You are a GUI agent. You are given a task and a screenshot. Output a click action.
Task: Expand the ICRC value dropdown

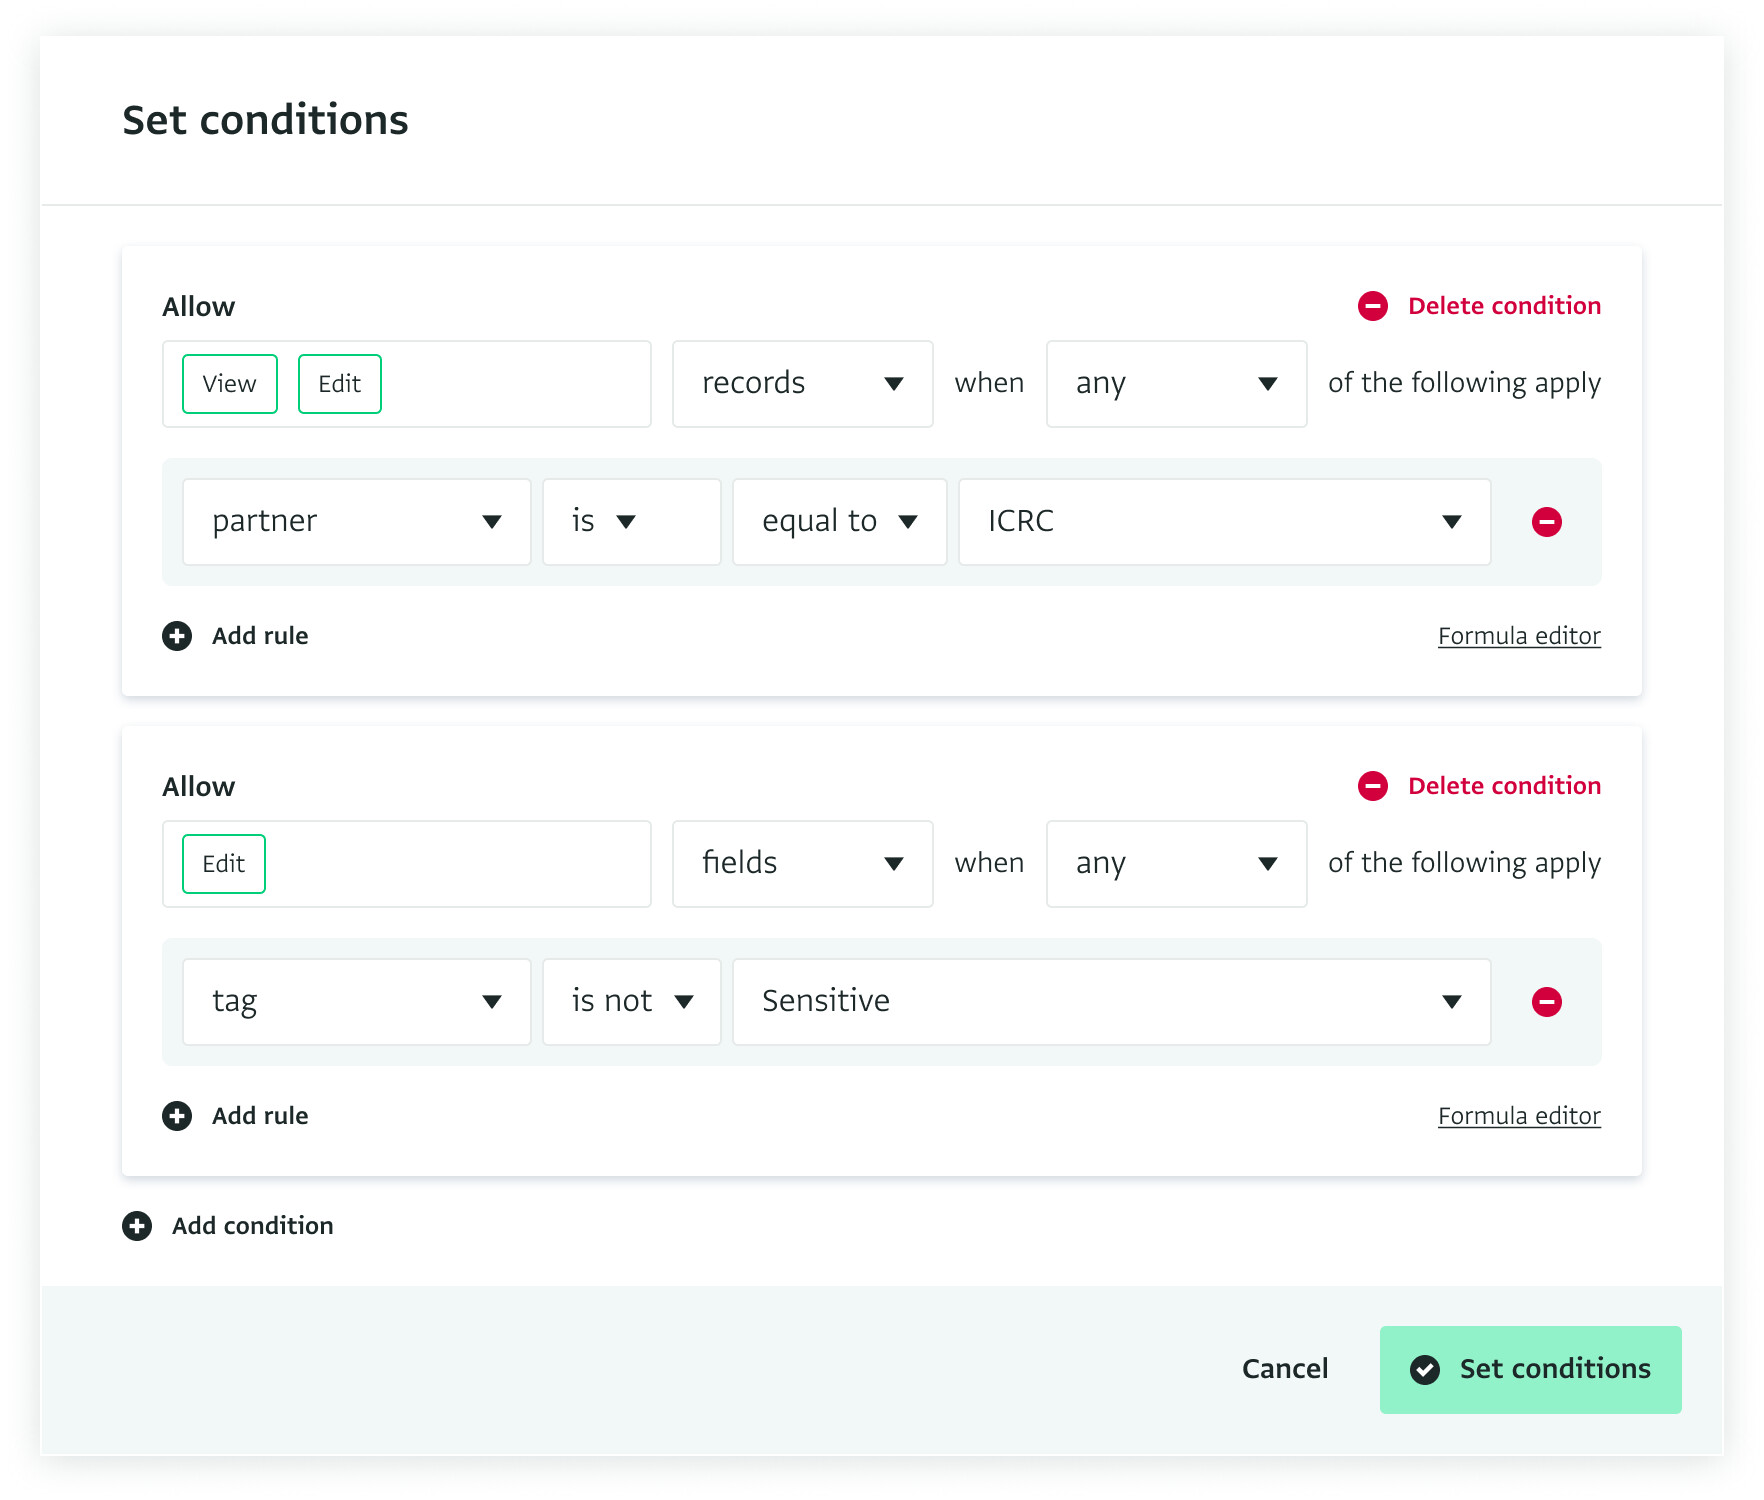(x=1224, y=522)
